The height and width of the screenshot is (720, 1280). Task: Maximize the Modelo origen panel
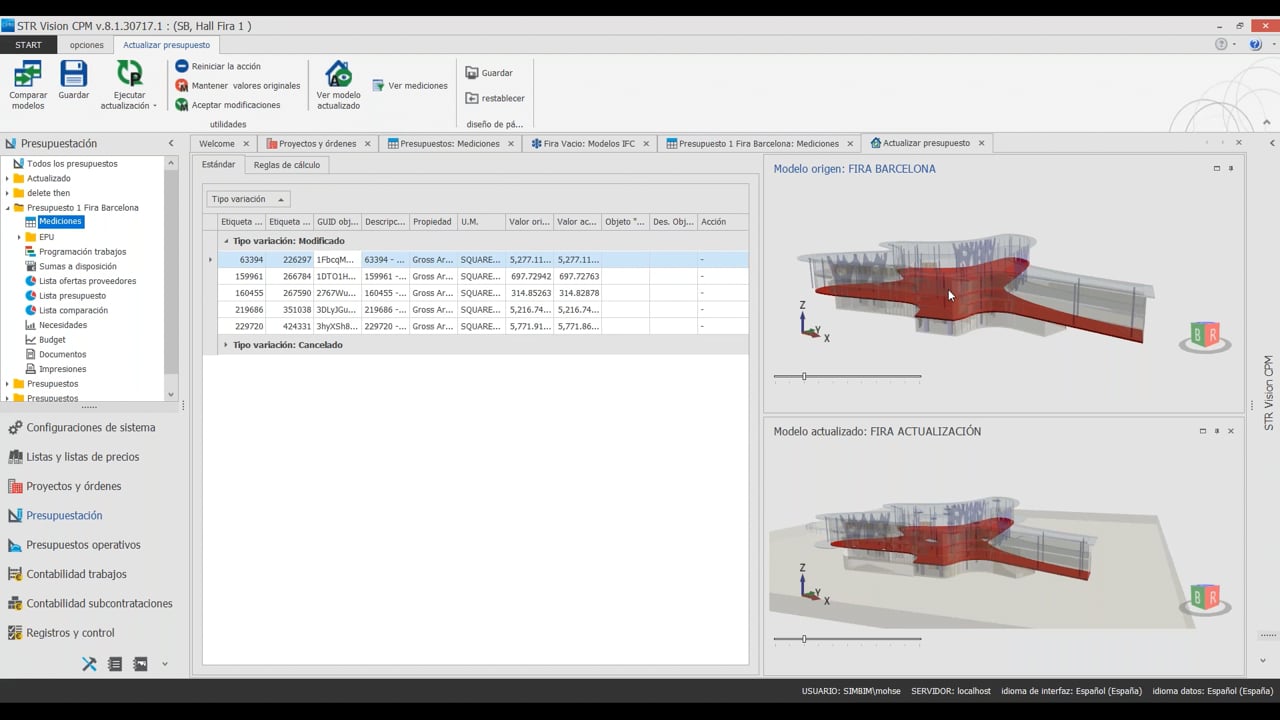[1217, 169]
